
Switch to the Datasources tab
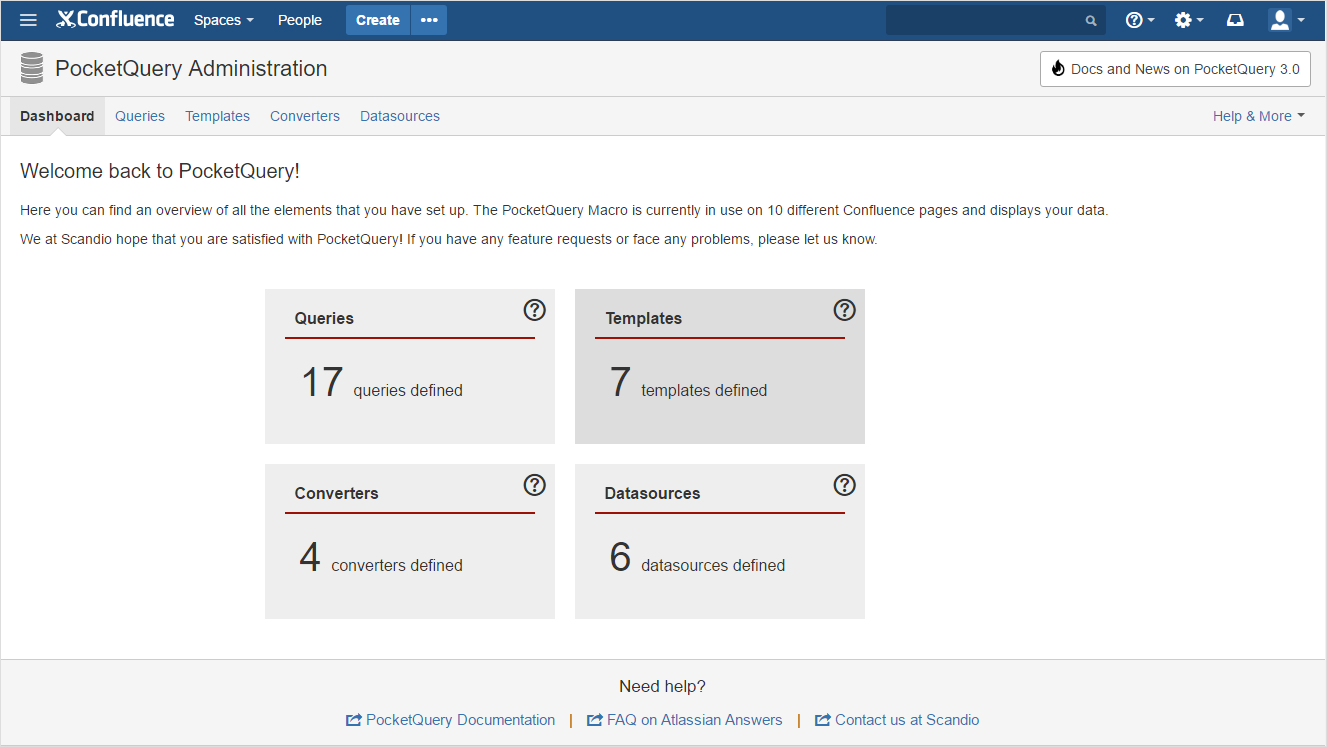400,116
